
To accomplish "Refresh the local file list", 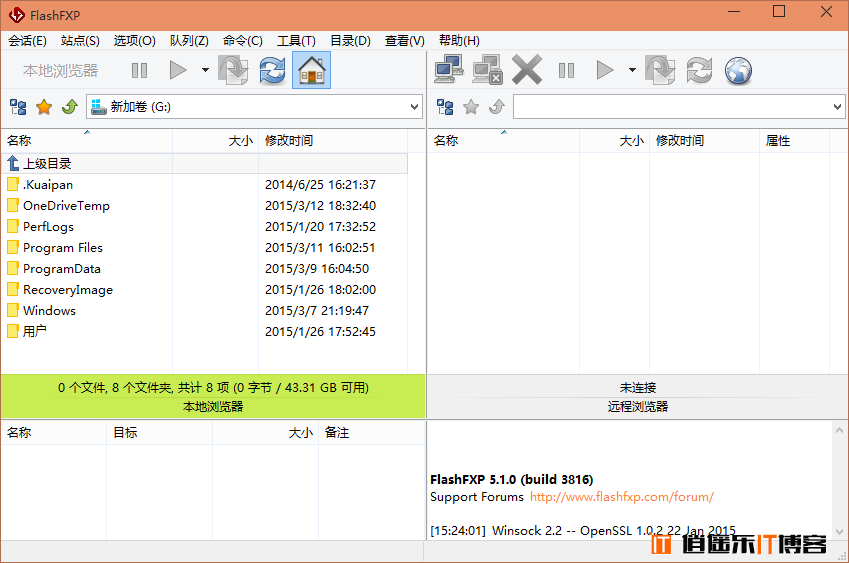I will pyautogui.click(x=272, y=70).
